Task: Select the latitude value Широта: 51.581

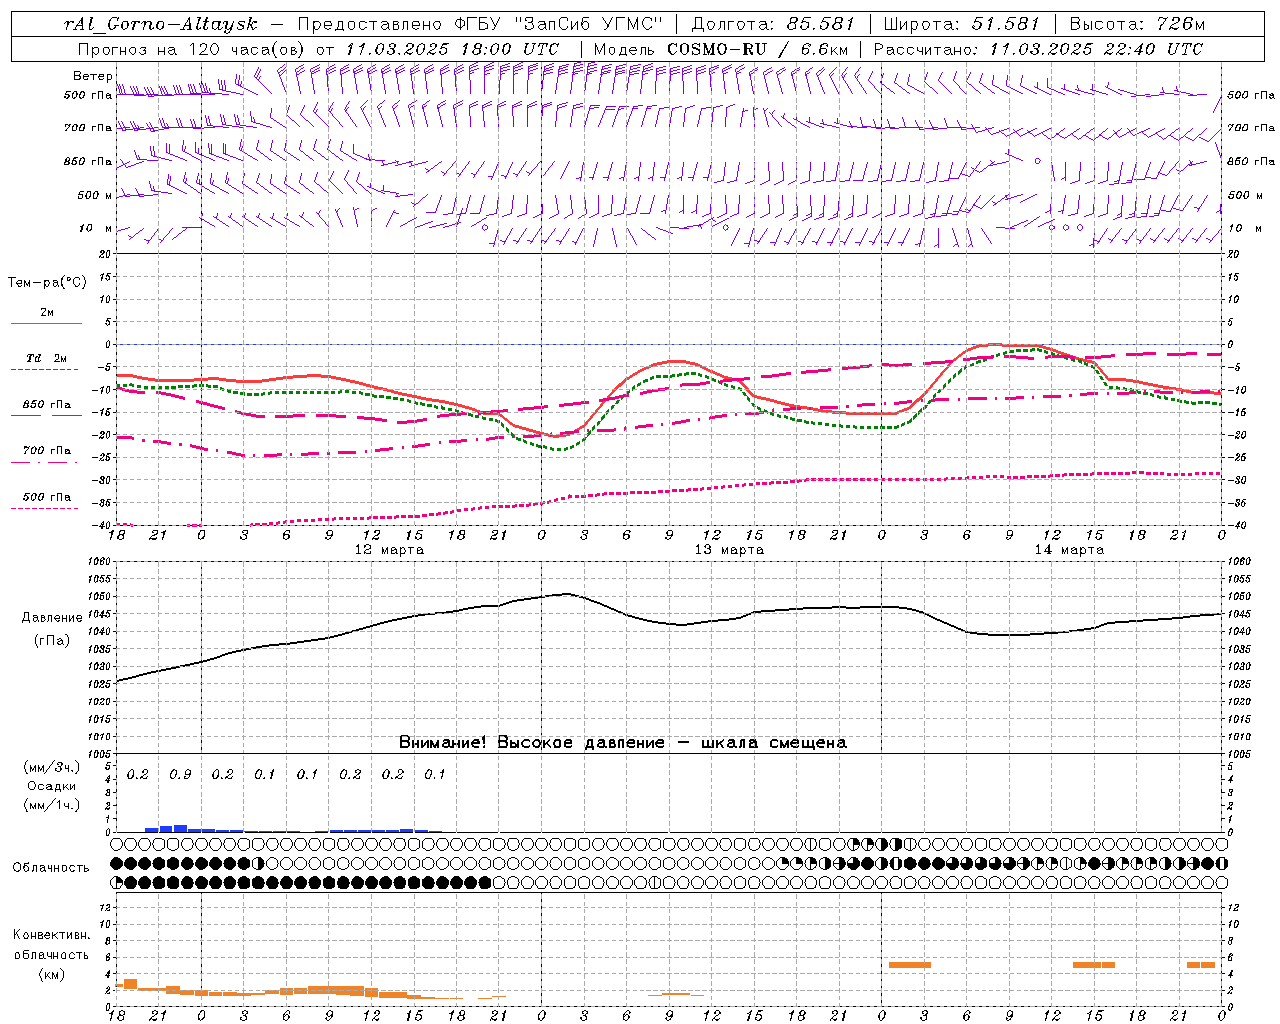Action: point(962,24)
